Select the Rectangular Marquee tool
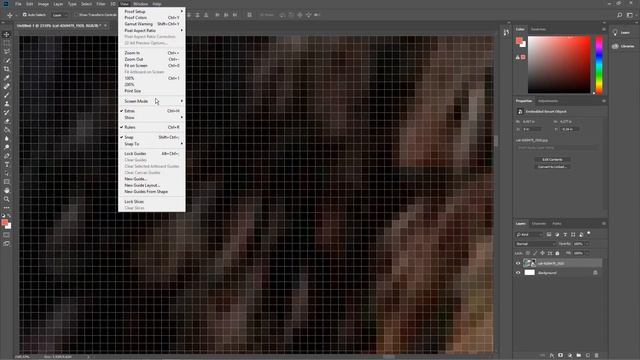The width and height of the screenshot is (640, 360). click(x=7, y=43)
